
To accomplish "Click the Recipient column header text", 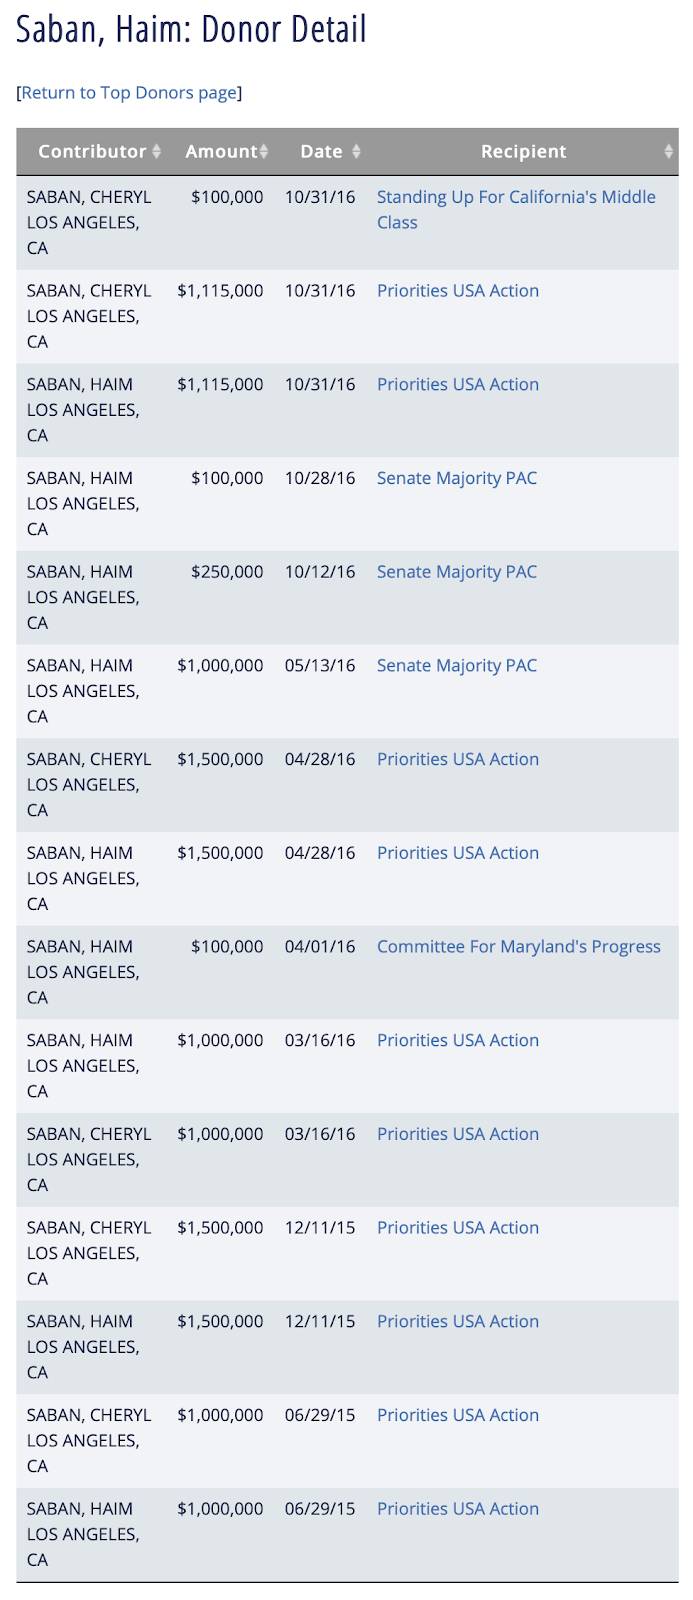I will [x=523, y=151].
